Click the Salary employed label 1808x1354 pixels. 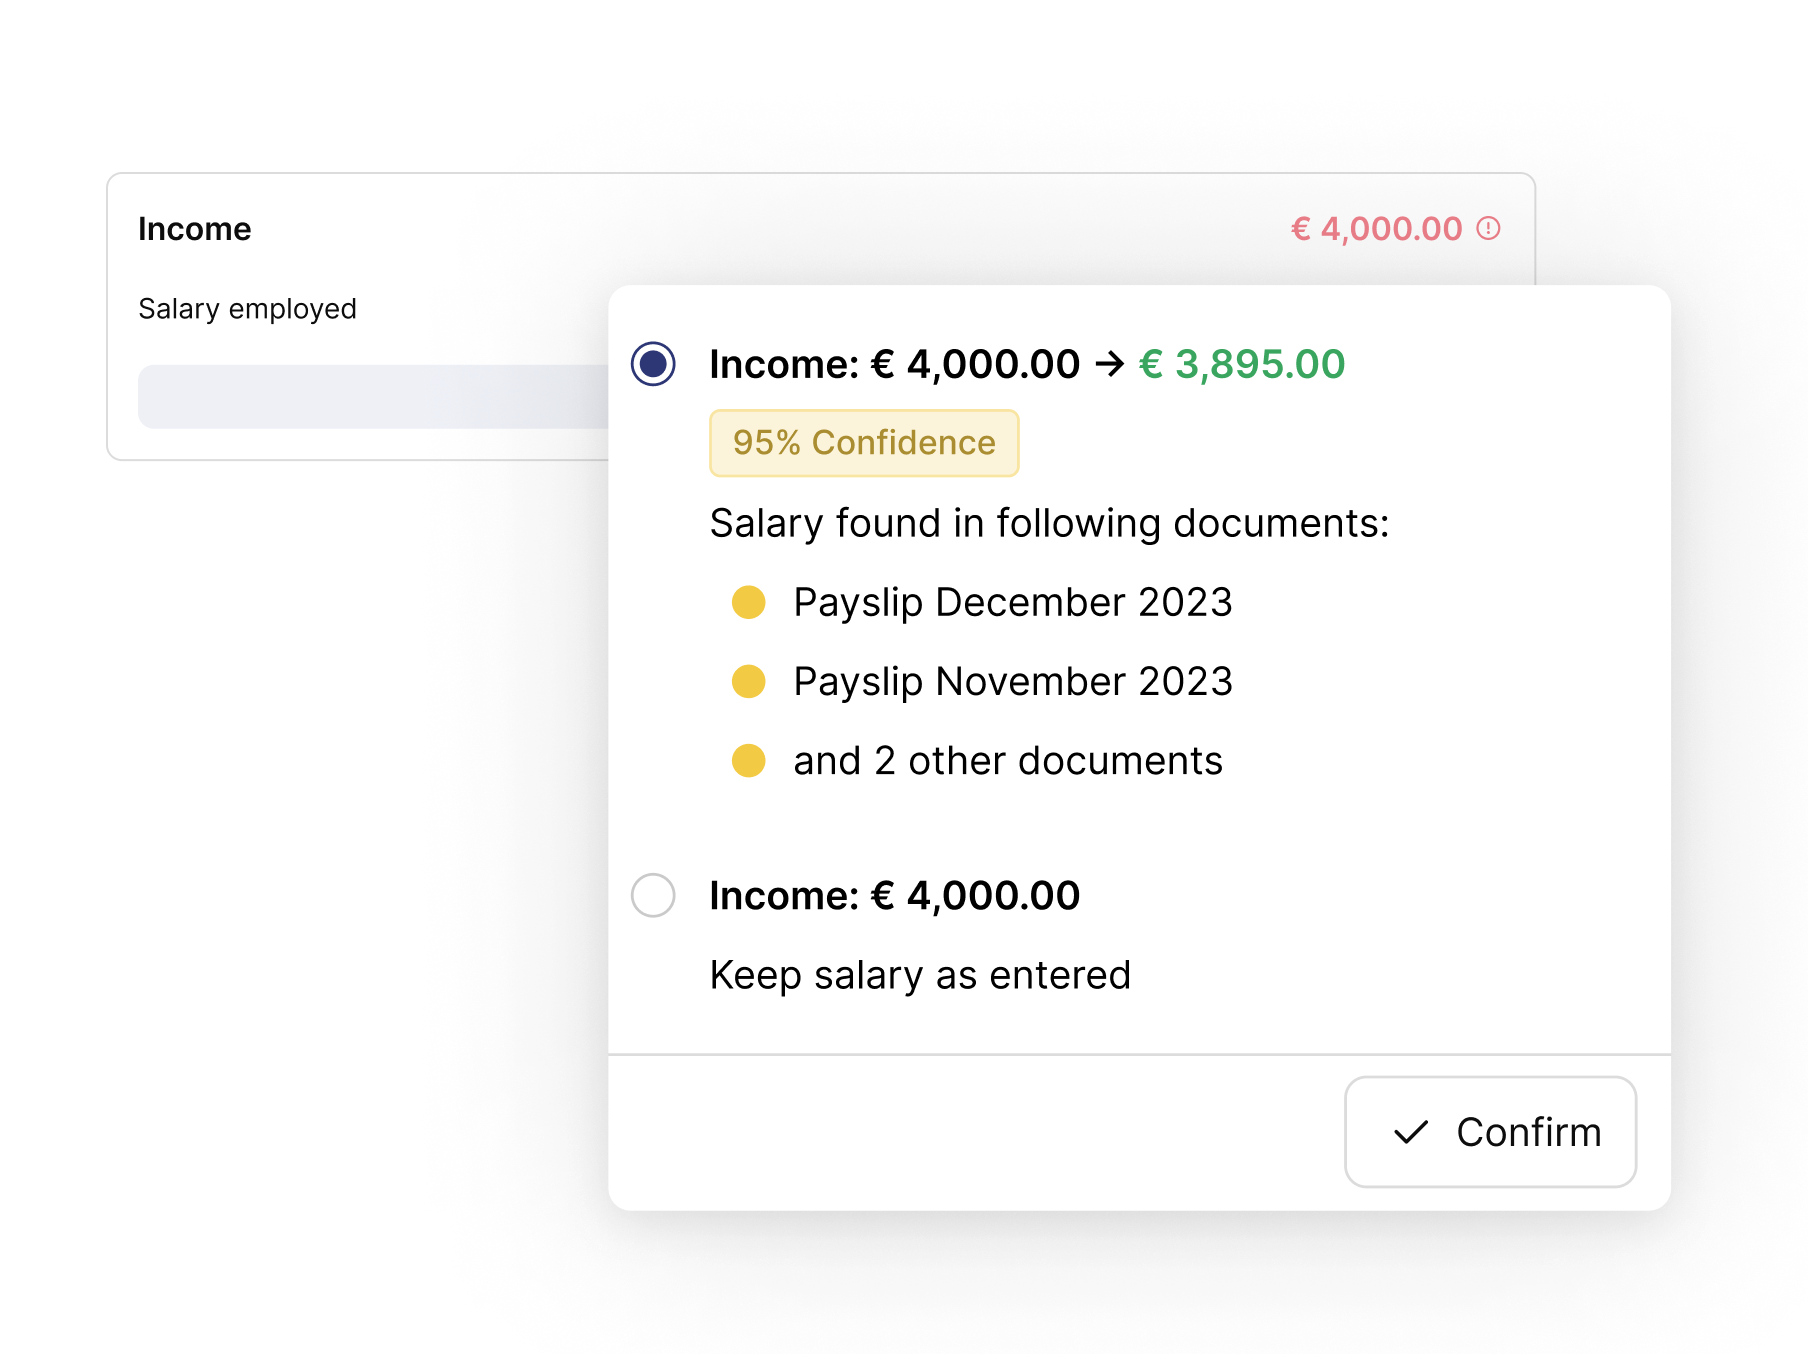click(x=247, y=309)
